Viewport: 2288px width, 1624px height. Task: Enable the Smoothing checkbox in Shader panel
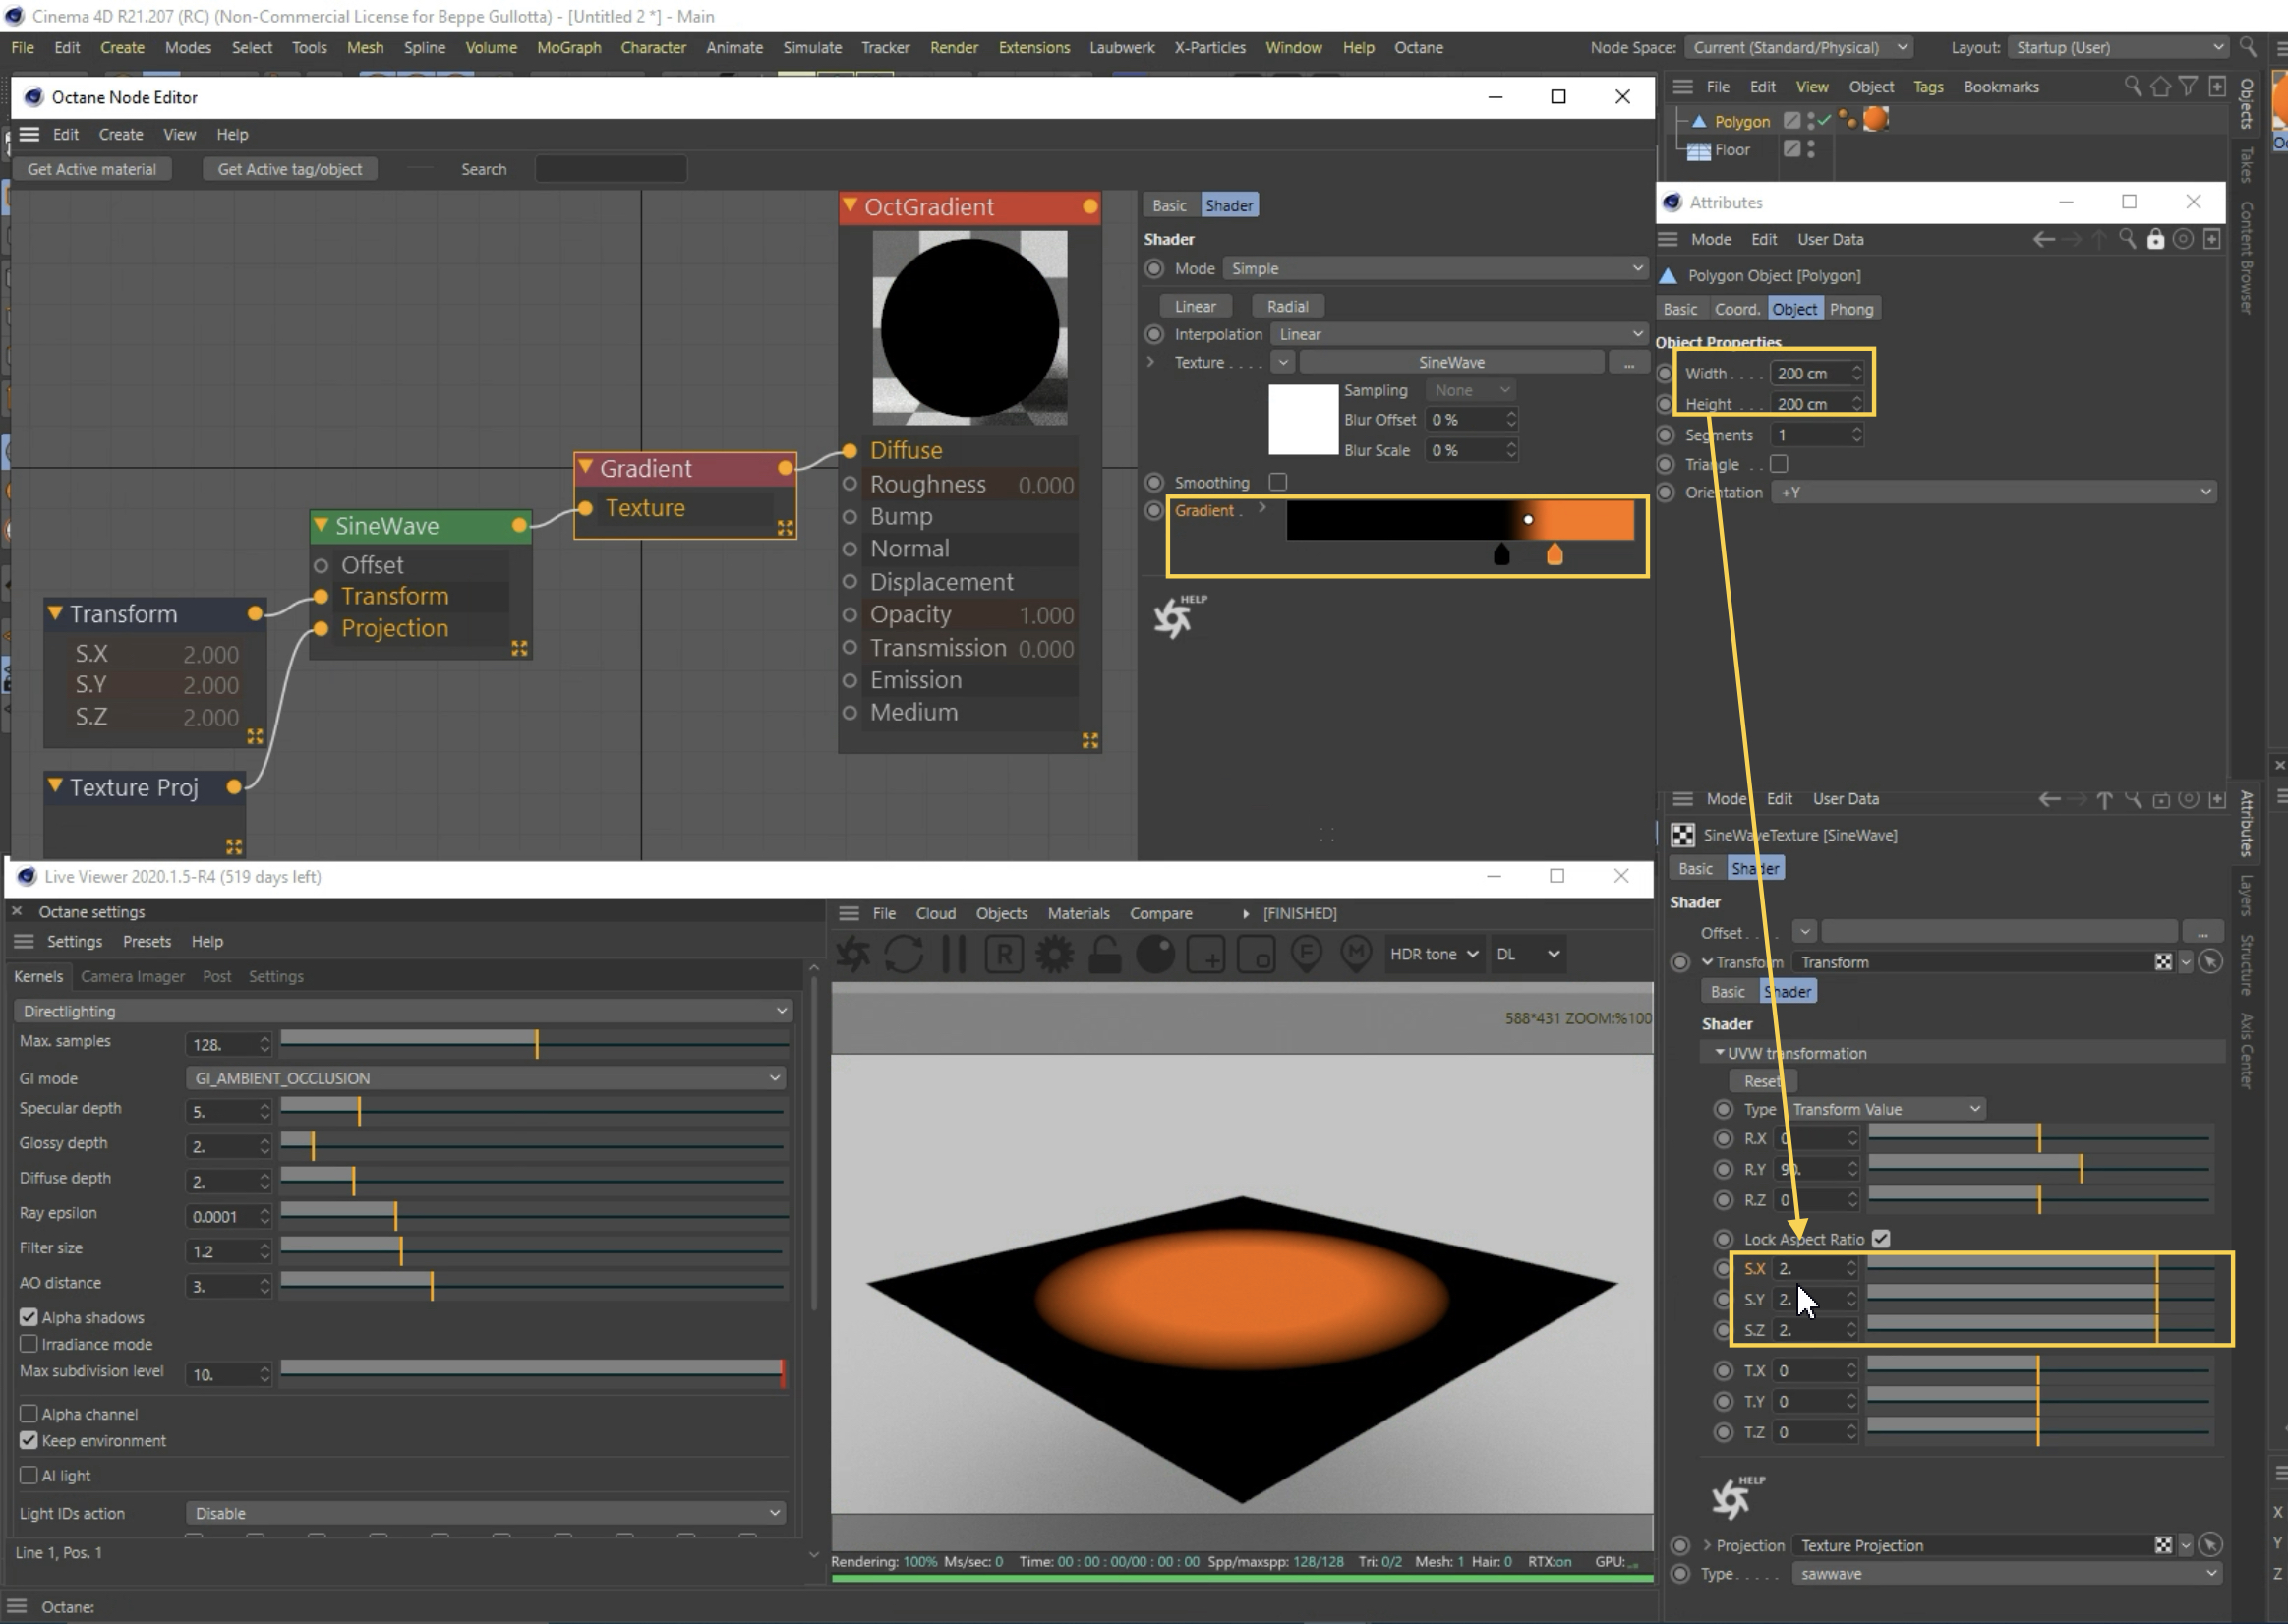point(1277,482)
